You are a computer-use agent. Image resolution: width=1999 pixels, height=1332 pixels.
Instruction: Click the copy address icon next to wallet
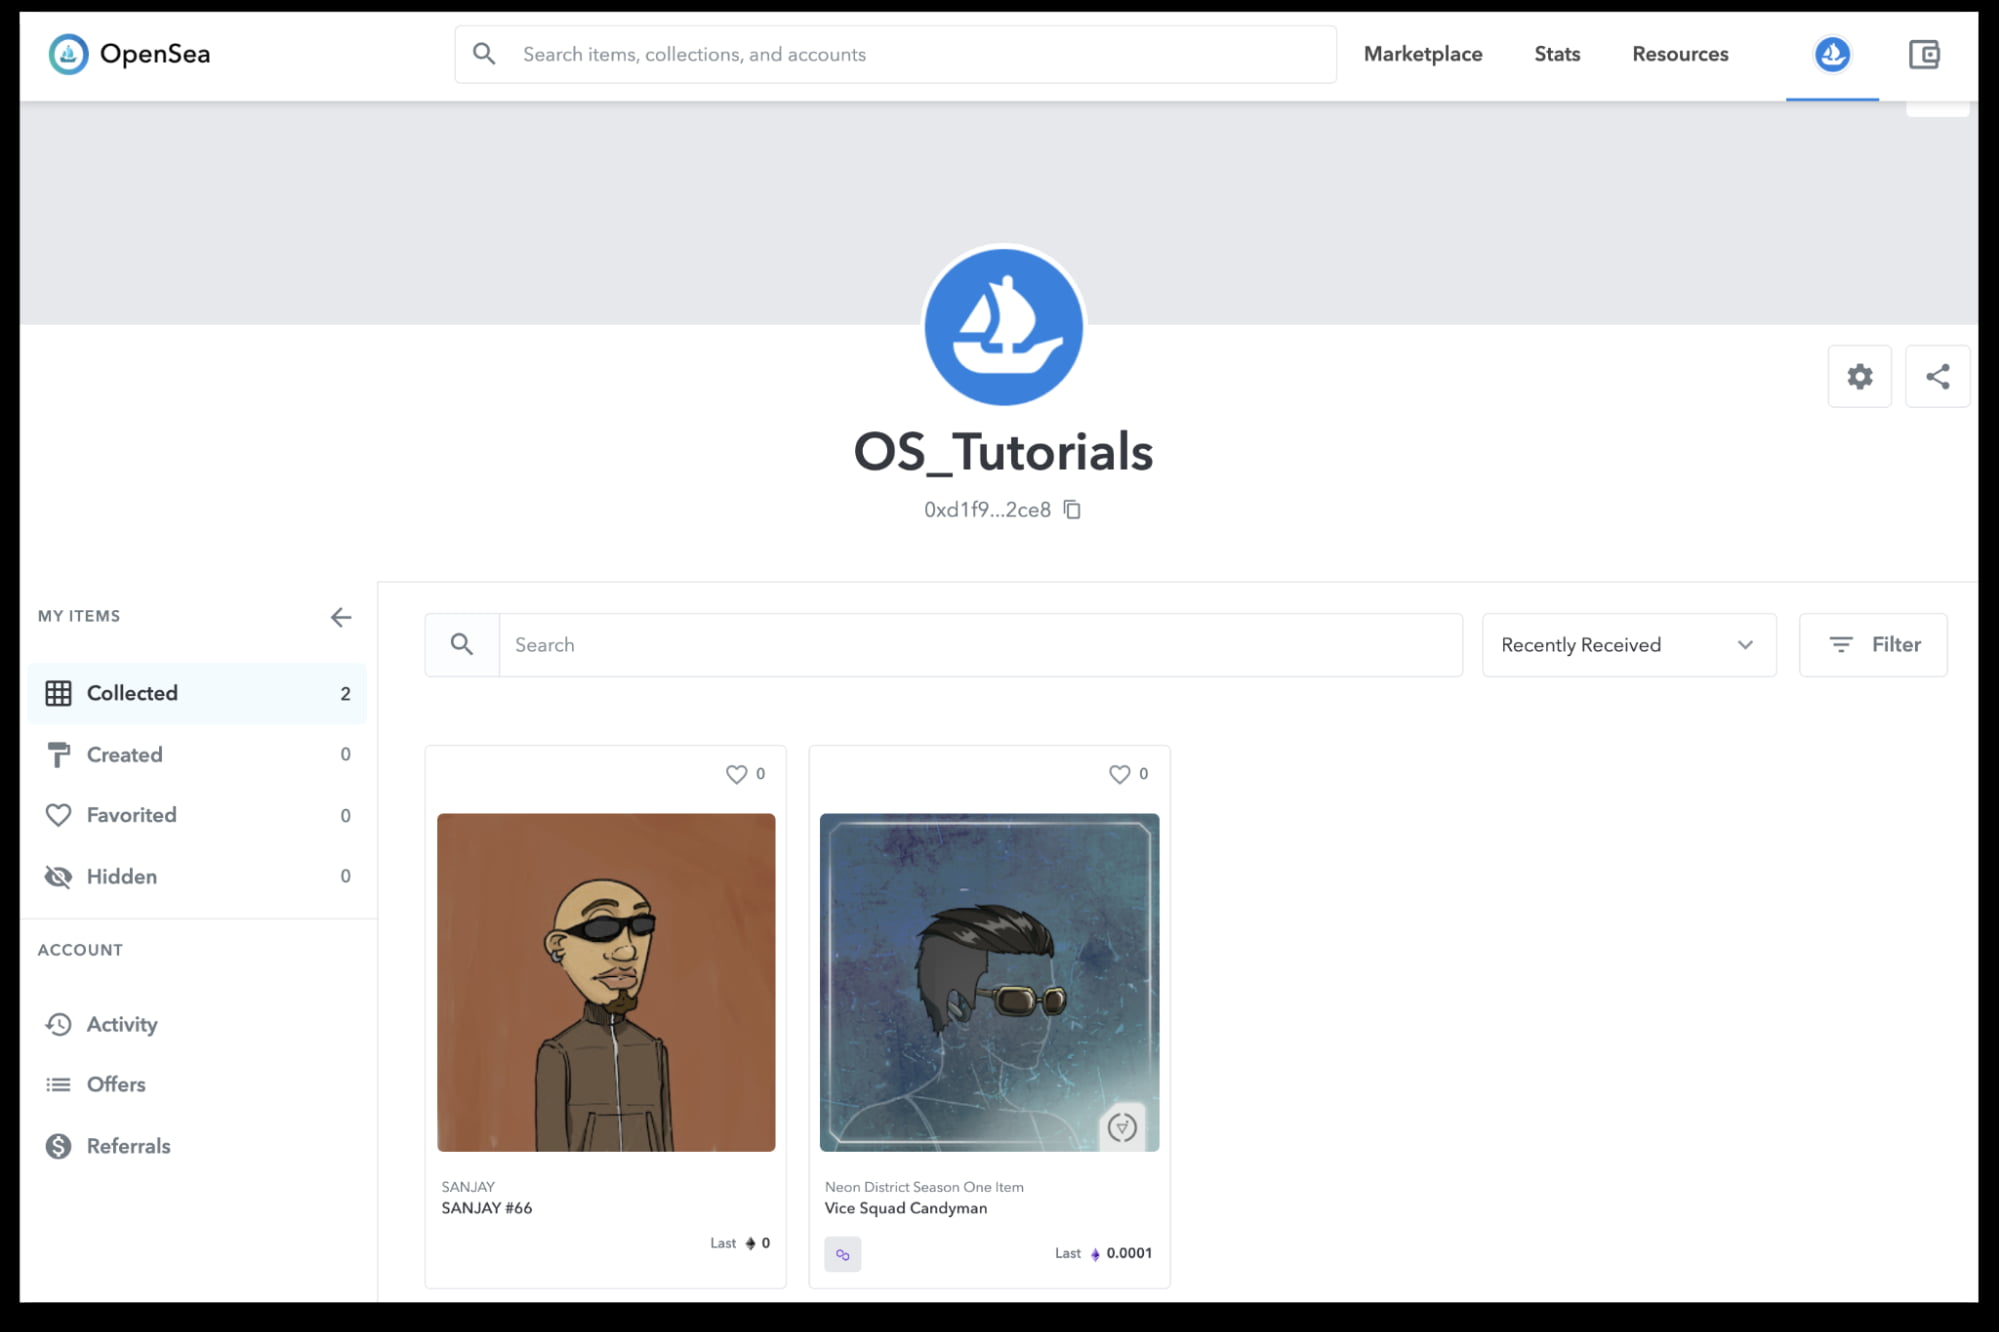coord(1072,510)
